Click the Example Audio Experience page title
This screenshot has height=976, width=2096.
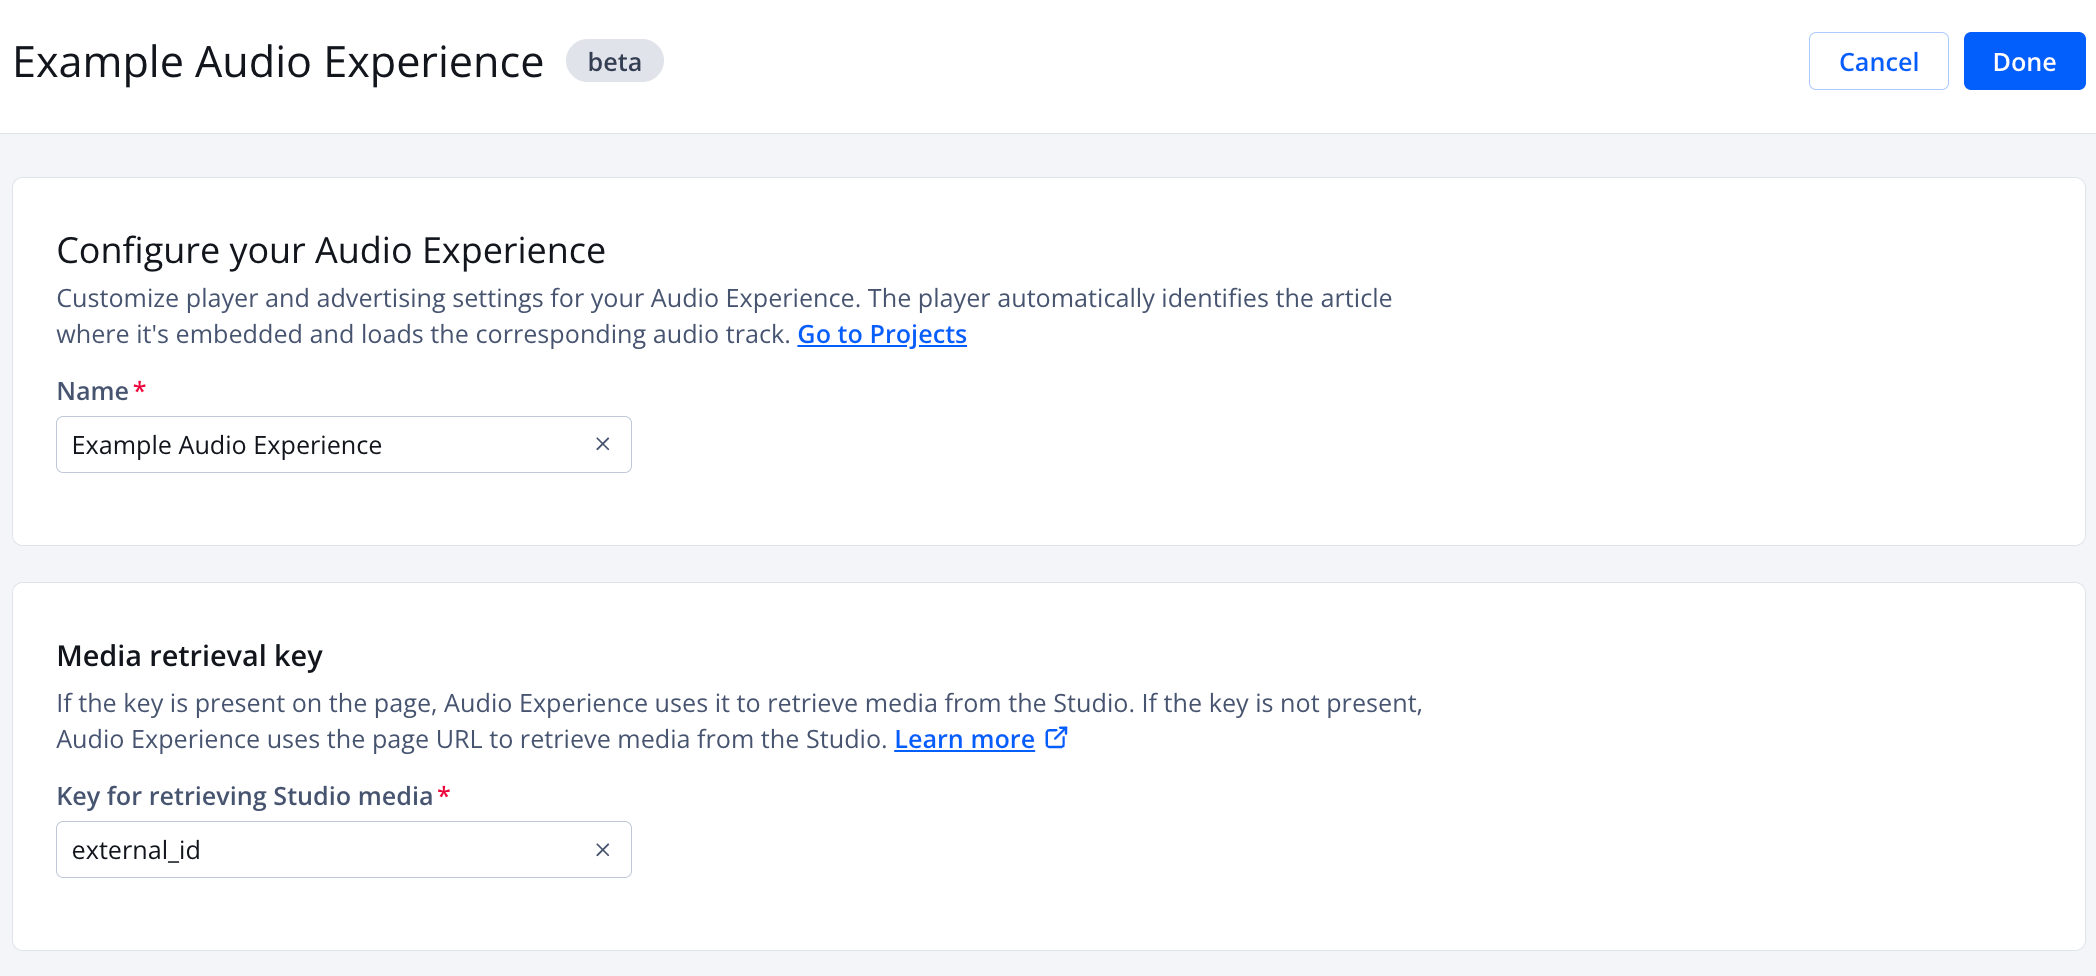[x=277, y=61]
